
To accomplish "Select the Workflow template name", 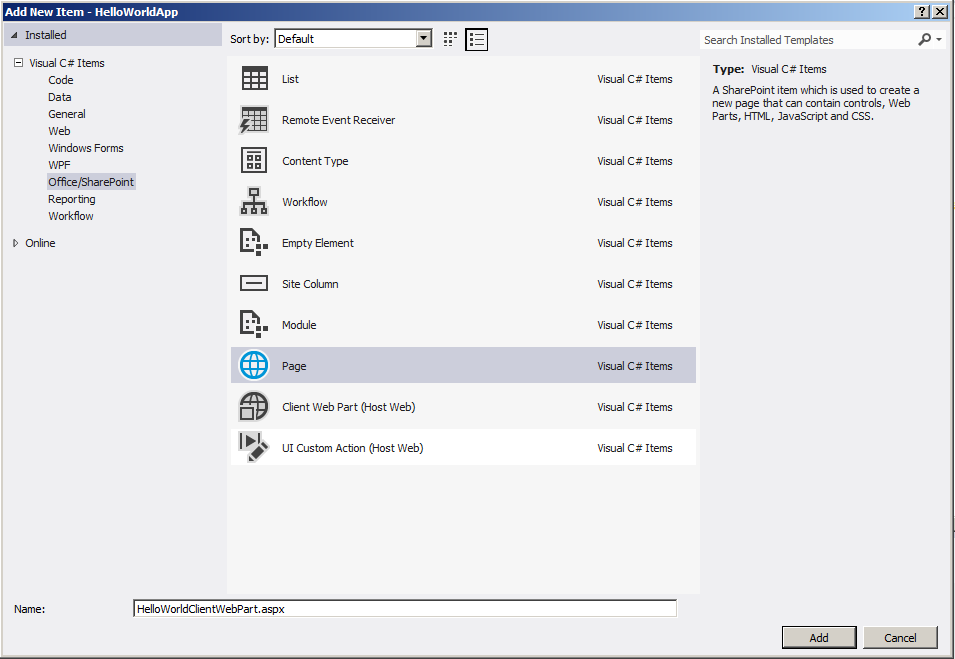I will pyautogui.click(x=305, y=202).
